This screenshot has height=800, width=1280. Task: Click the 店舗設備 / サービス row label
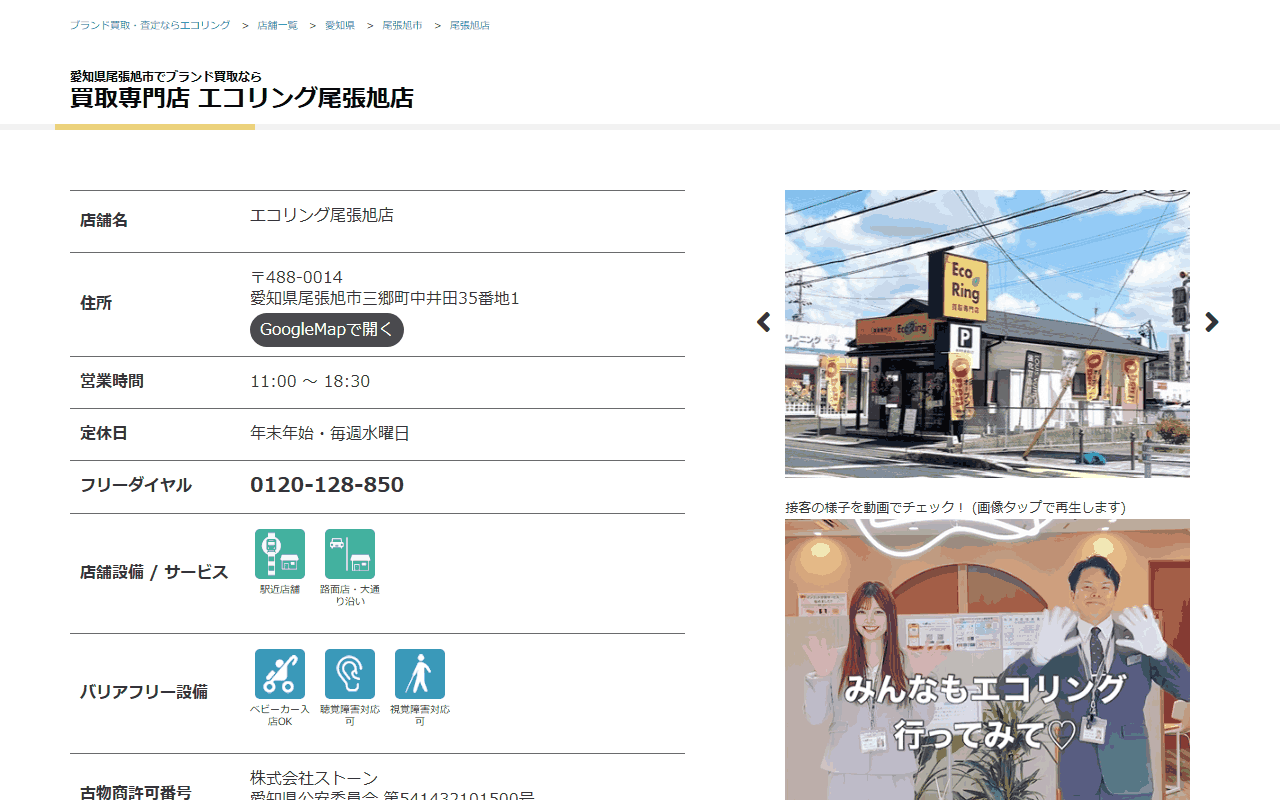(x=154, y=573)
